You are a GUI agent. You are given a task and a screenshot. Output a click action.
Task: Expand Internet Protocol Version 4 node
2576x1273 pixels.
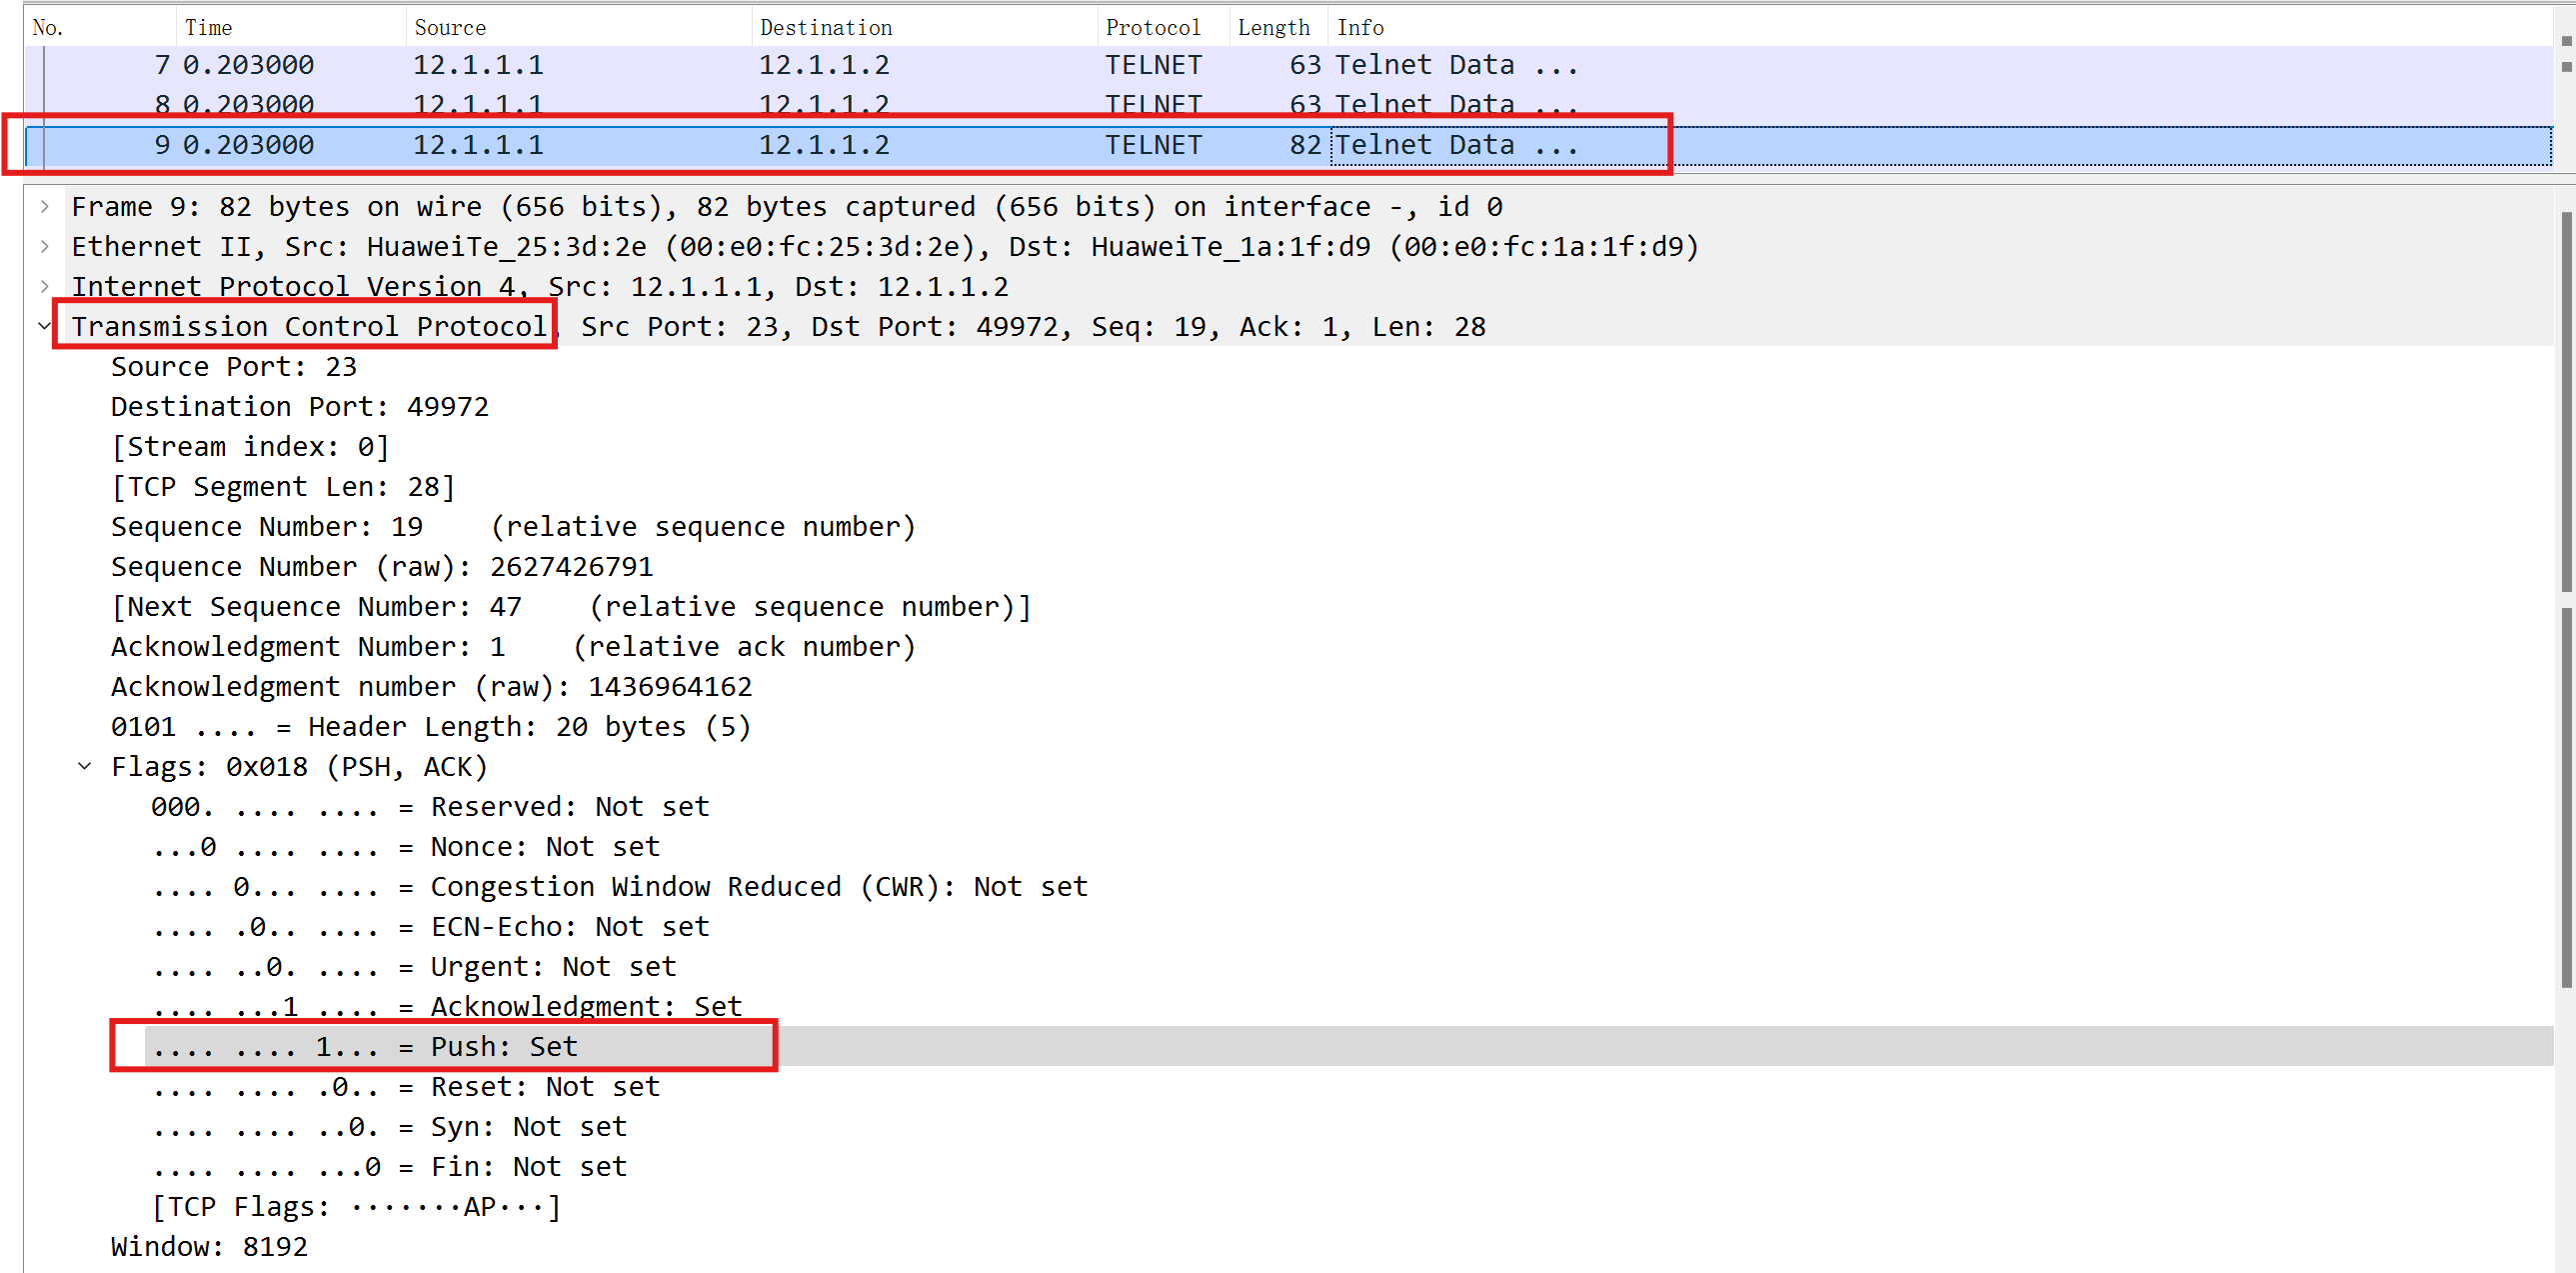point(45,287)
